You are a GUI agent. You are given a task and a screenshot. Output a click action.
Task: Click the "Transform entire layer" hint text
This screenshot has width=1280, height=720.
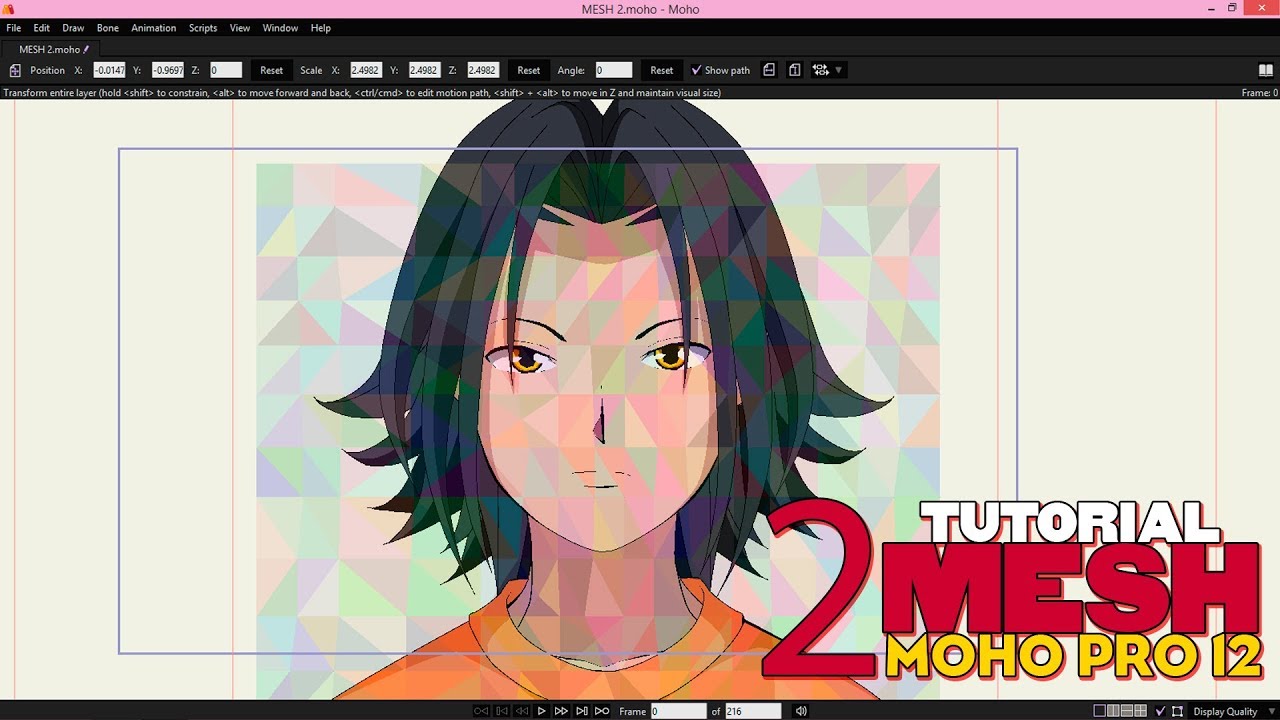pyautogui.click(x=362, y=93)
